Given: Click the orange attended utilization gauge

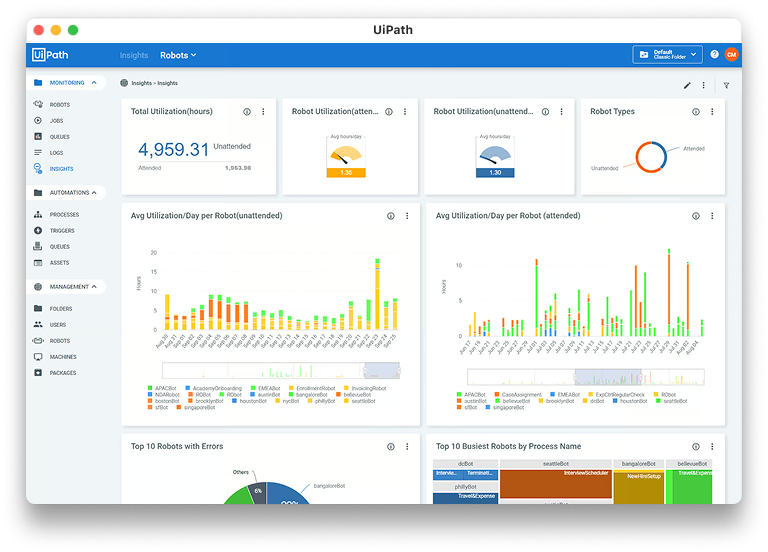Looking at the screenshot, I should pos(346,158).
